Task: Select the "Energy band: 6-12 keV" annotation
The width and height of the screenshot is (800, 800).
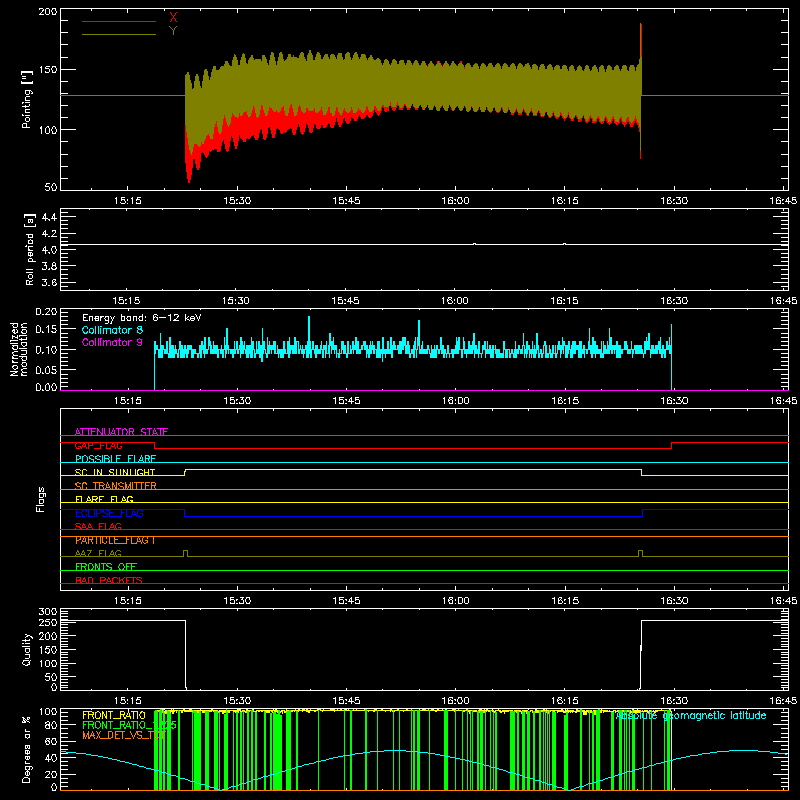Action: pyautogui.click(x=142, y=318)
